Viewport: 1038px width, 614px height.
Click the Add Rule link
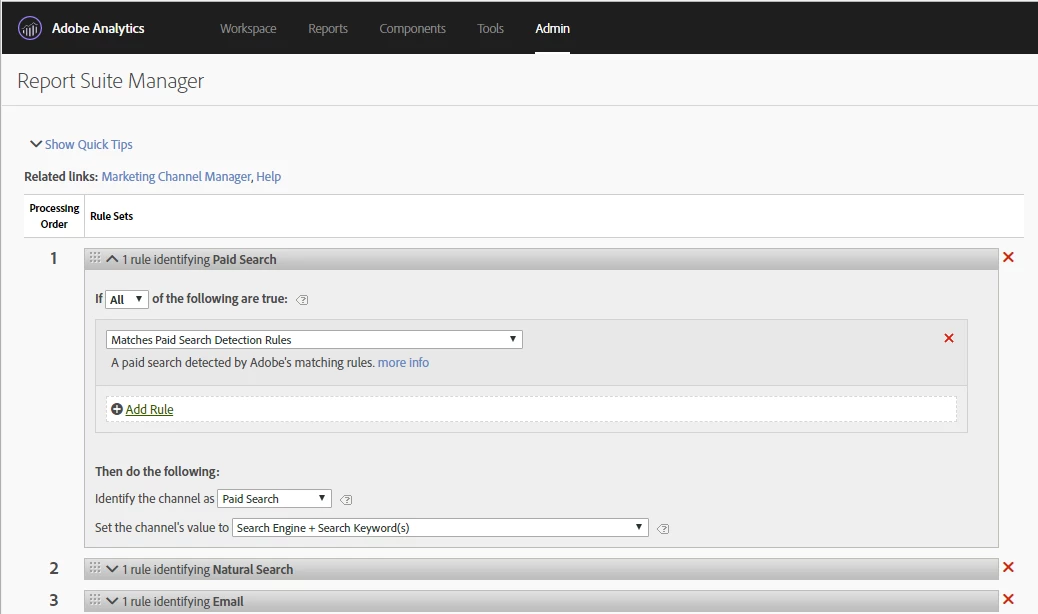tap(150, 410)
